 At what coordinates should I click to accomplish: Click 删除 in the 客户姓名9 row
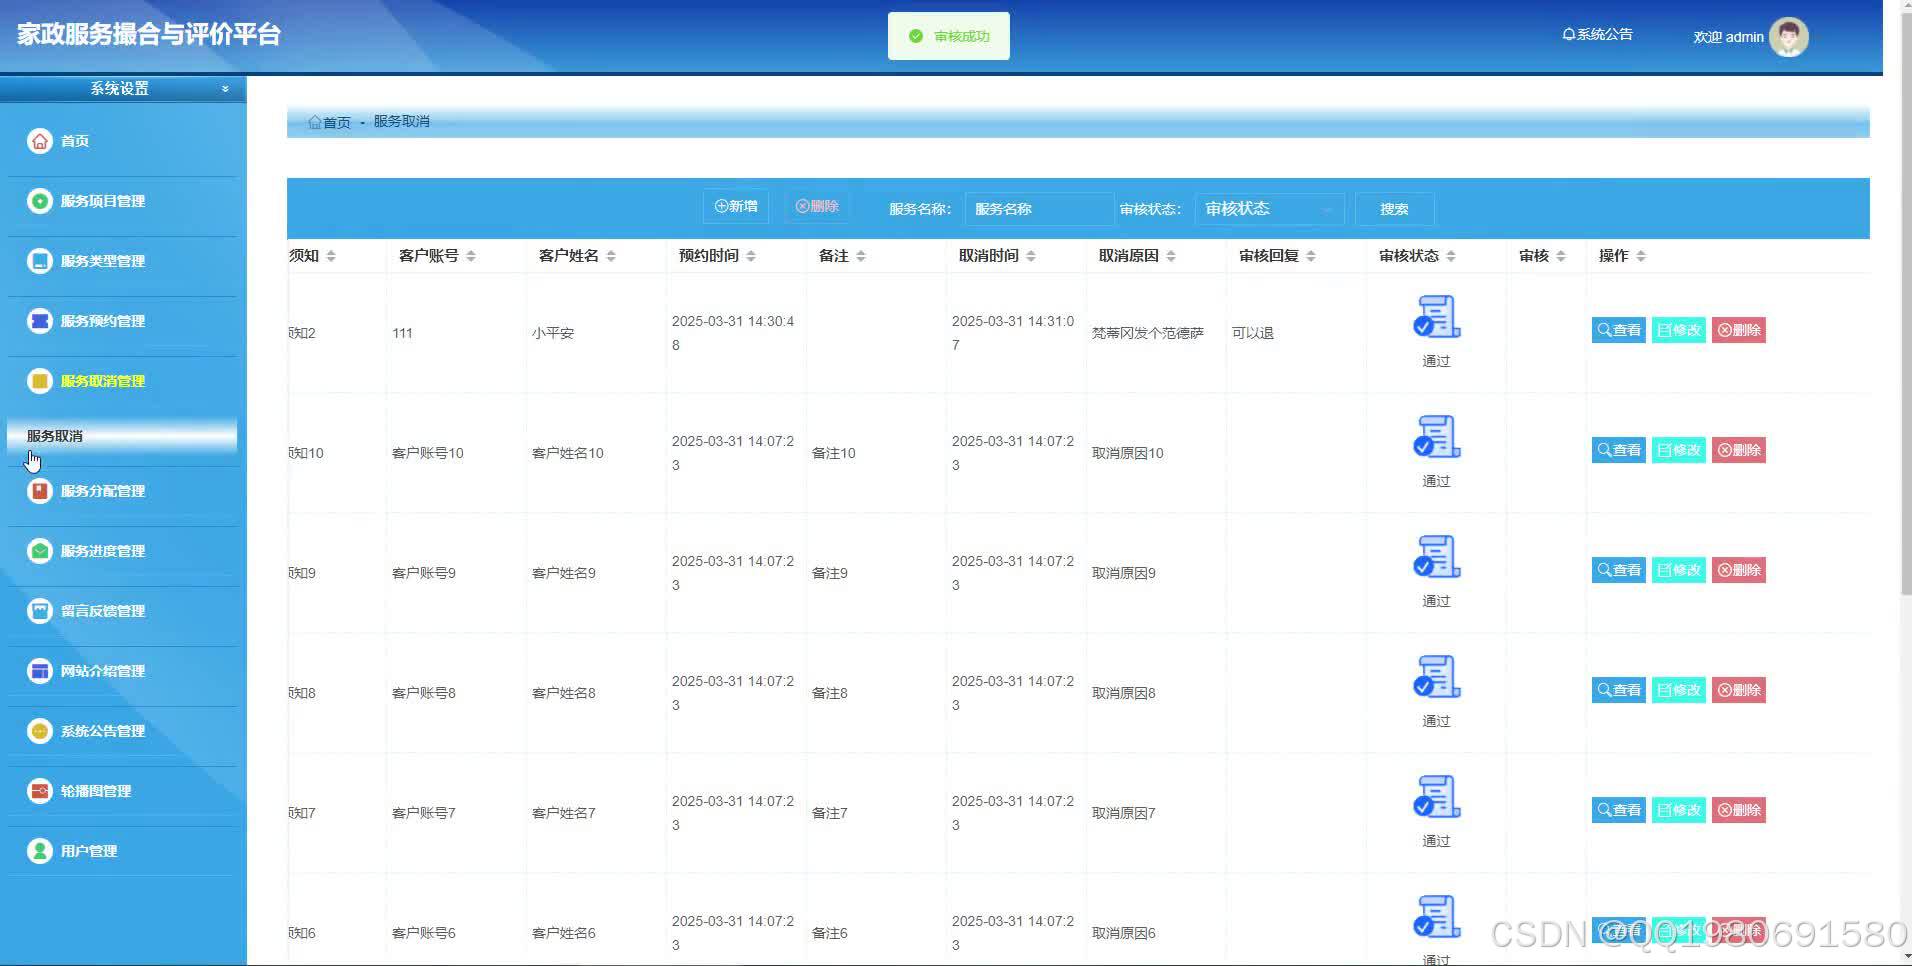coord(1738,570)
